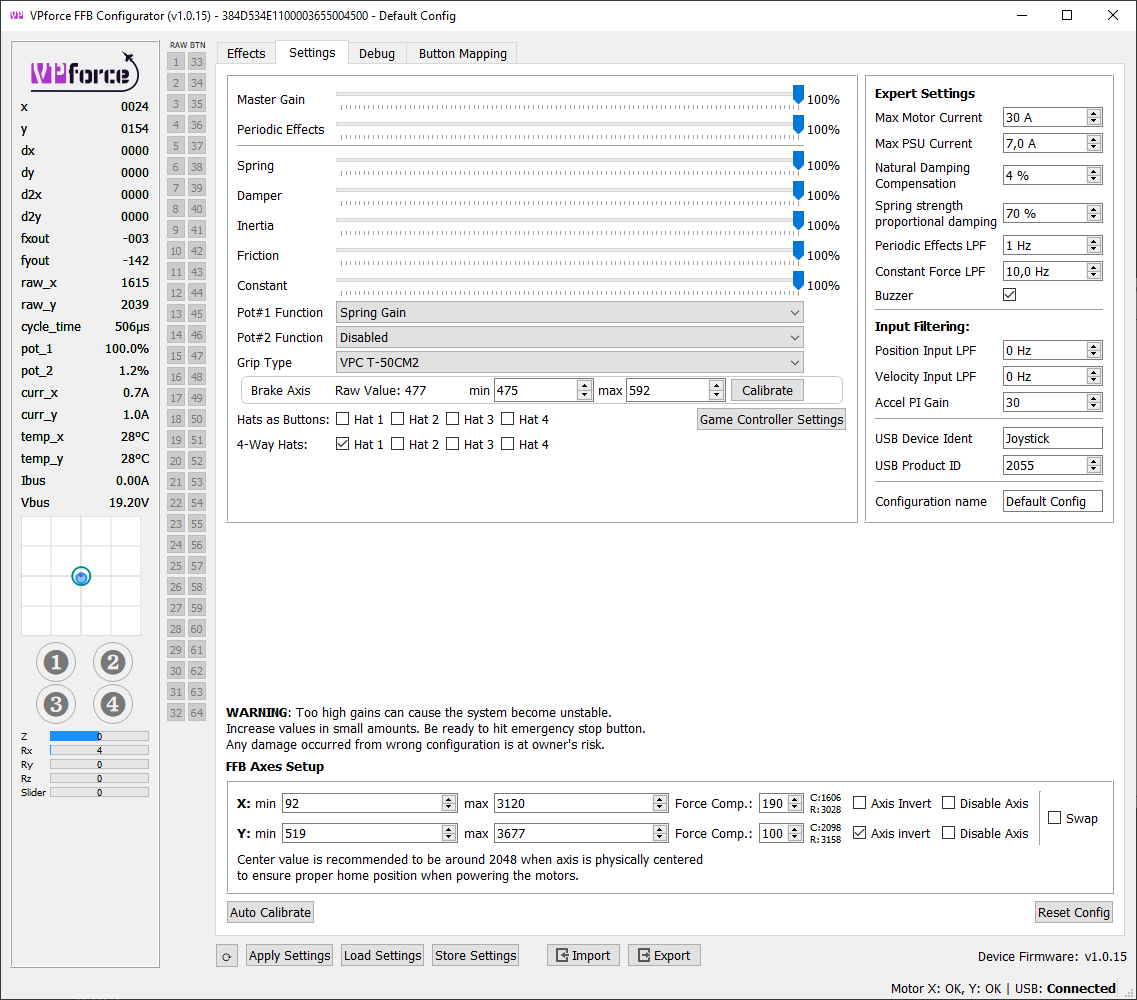Click Game Controller Settings
Image resolution: width=1137 pixels, height=1000 pixels.
[771, 419]
